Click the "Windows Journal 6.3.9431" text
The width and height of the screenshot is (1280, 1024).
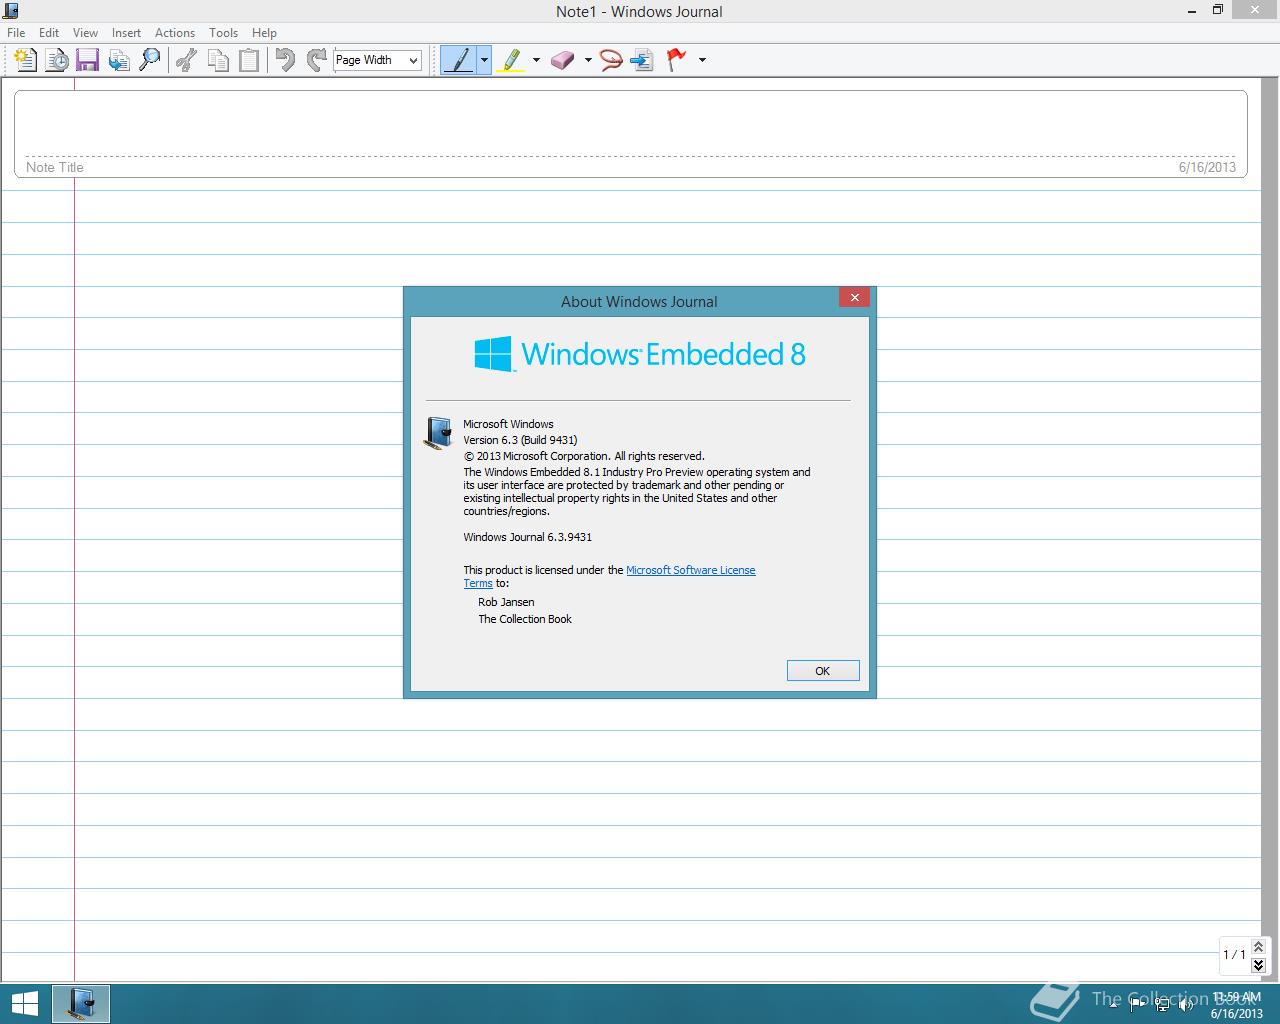(x=528, y=537)
